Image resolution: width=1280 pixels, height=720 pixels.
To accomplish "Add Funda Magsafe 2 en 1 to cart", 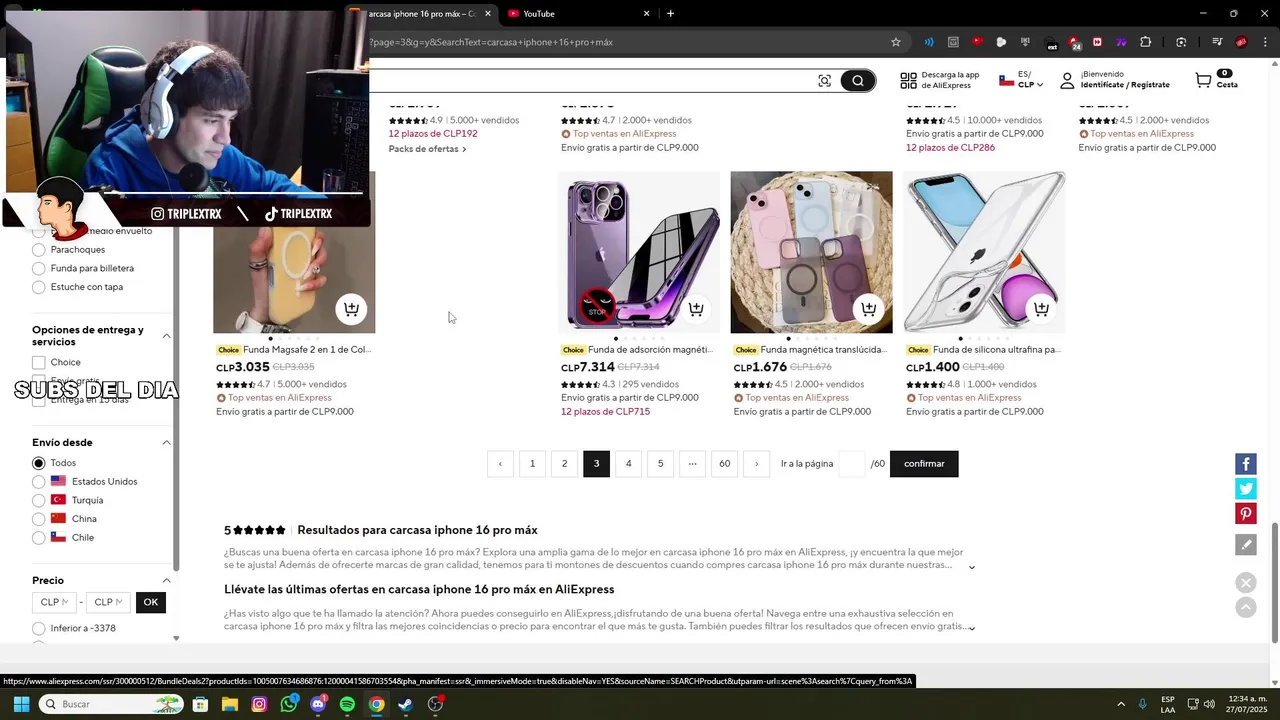I will pos(351,309).
